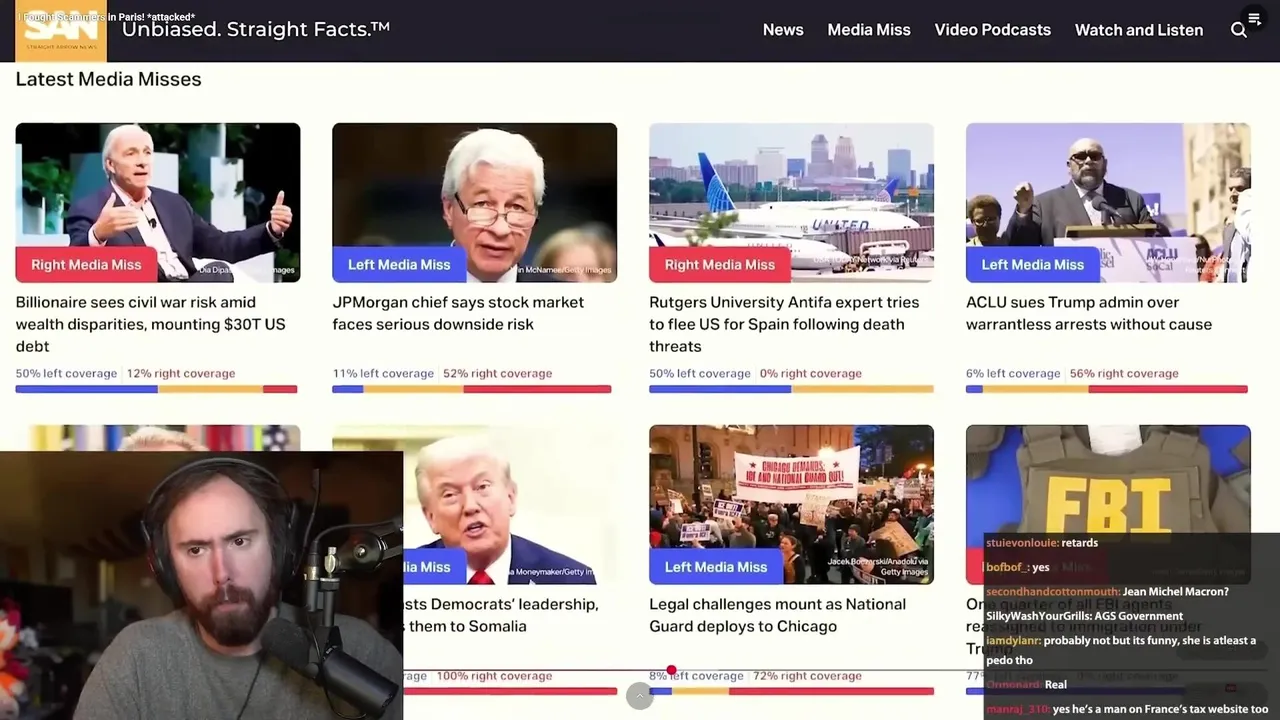
Task: Open the ACLU podium thumbnail image
Action: (x=1108, y=202)
